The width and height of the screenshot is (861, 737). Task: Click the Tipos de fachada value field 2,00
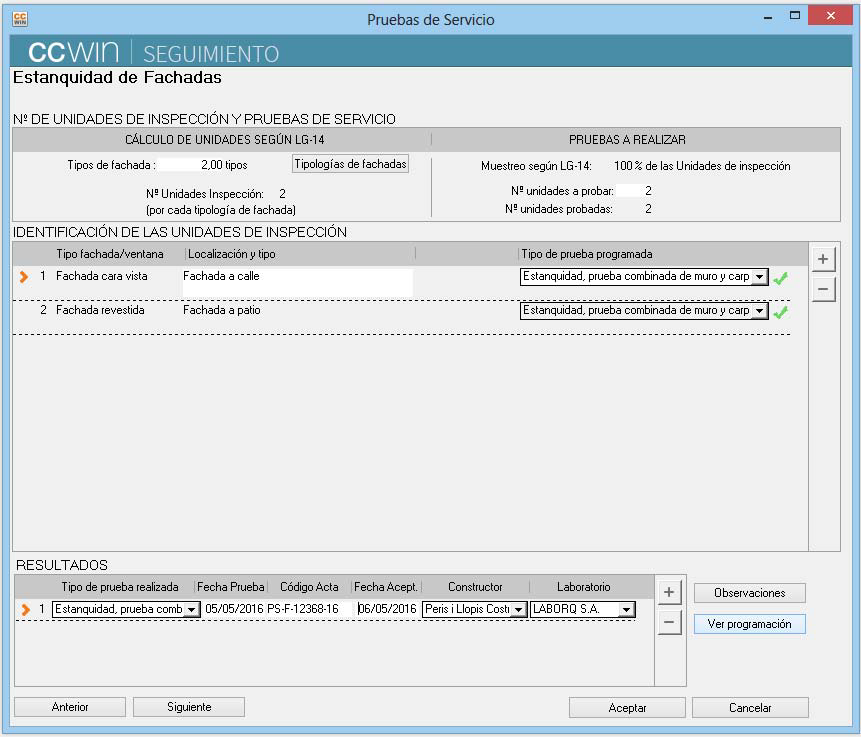191,165
